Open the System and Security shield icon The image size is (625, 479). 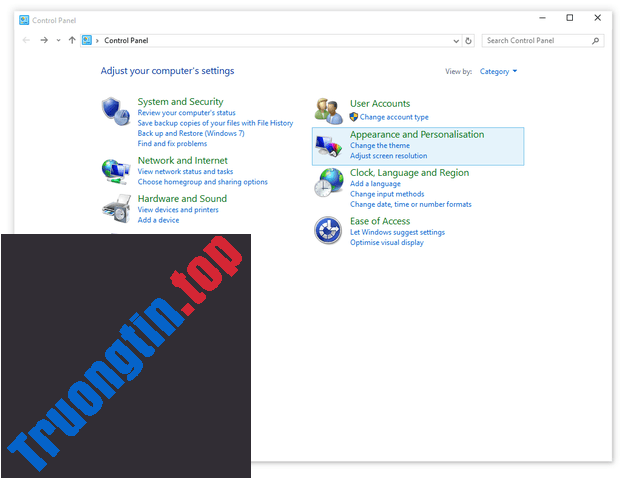point(116,111)
